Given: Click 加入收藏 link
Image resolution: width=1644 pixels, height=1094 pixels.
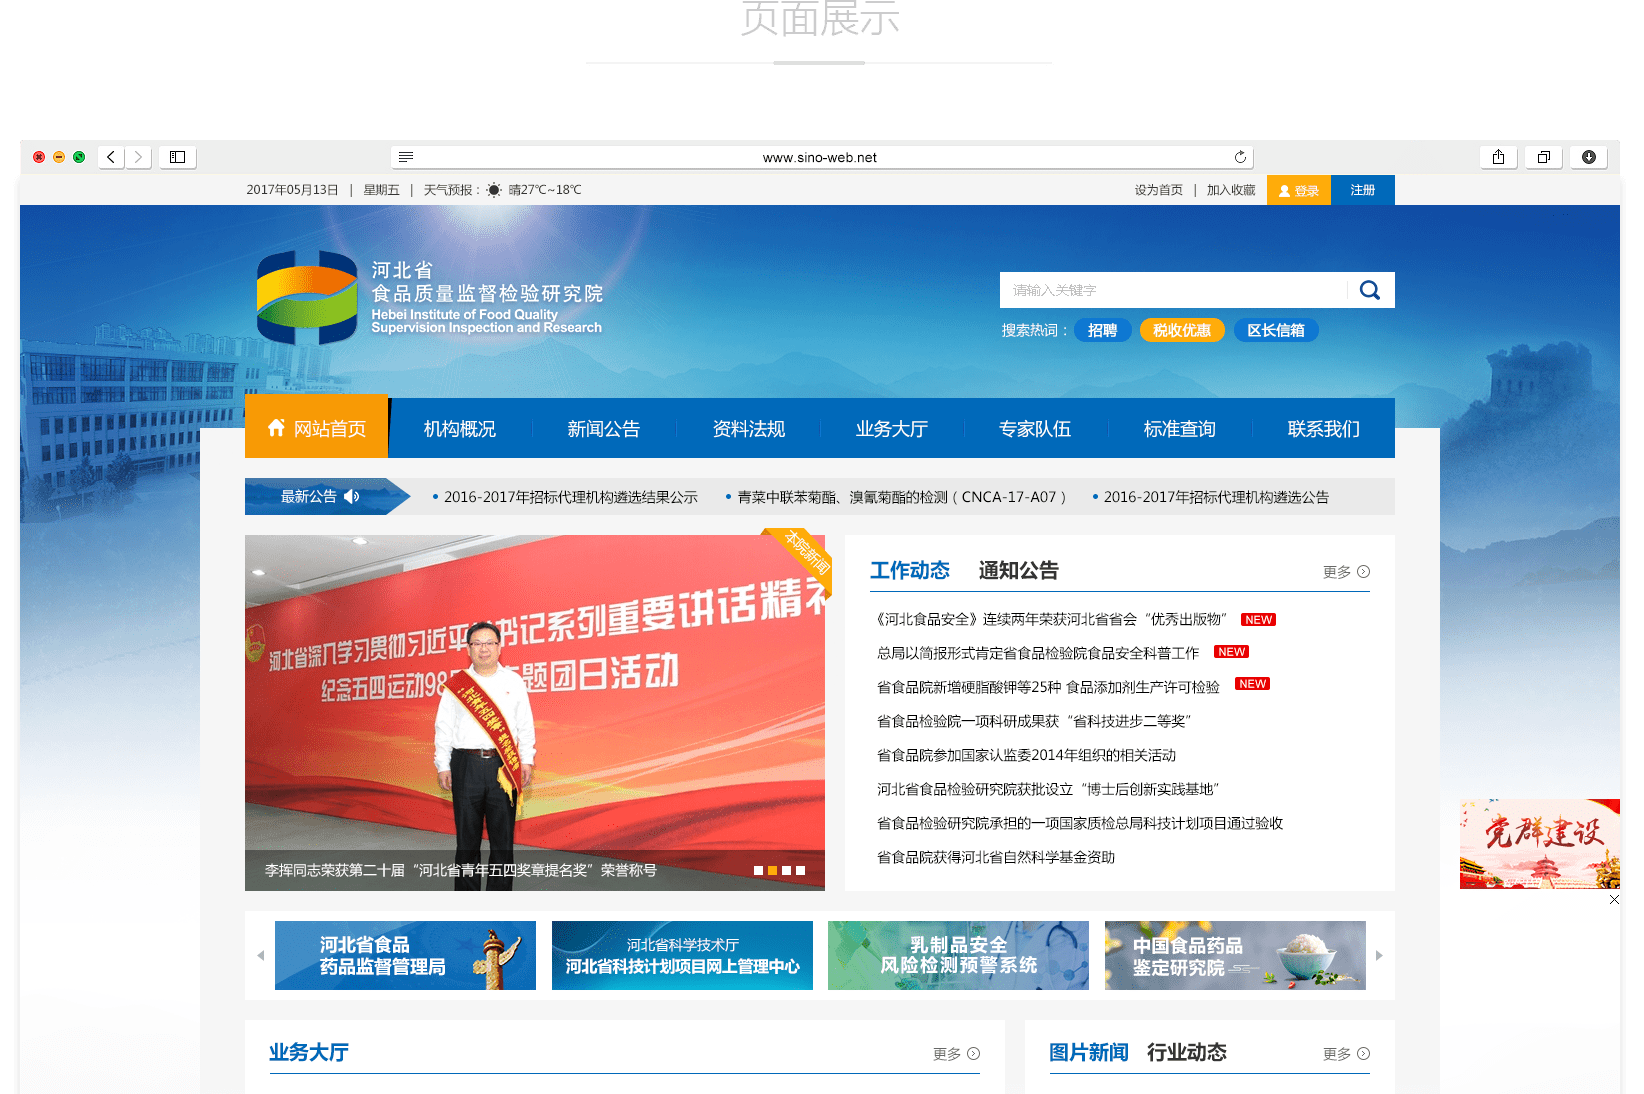Looking at the screenshot, I should point(1231,190).
